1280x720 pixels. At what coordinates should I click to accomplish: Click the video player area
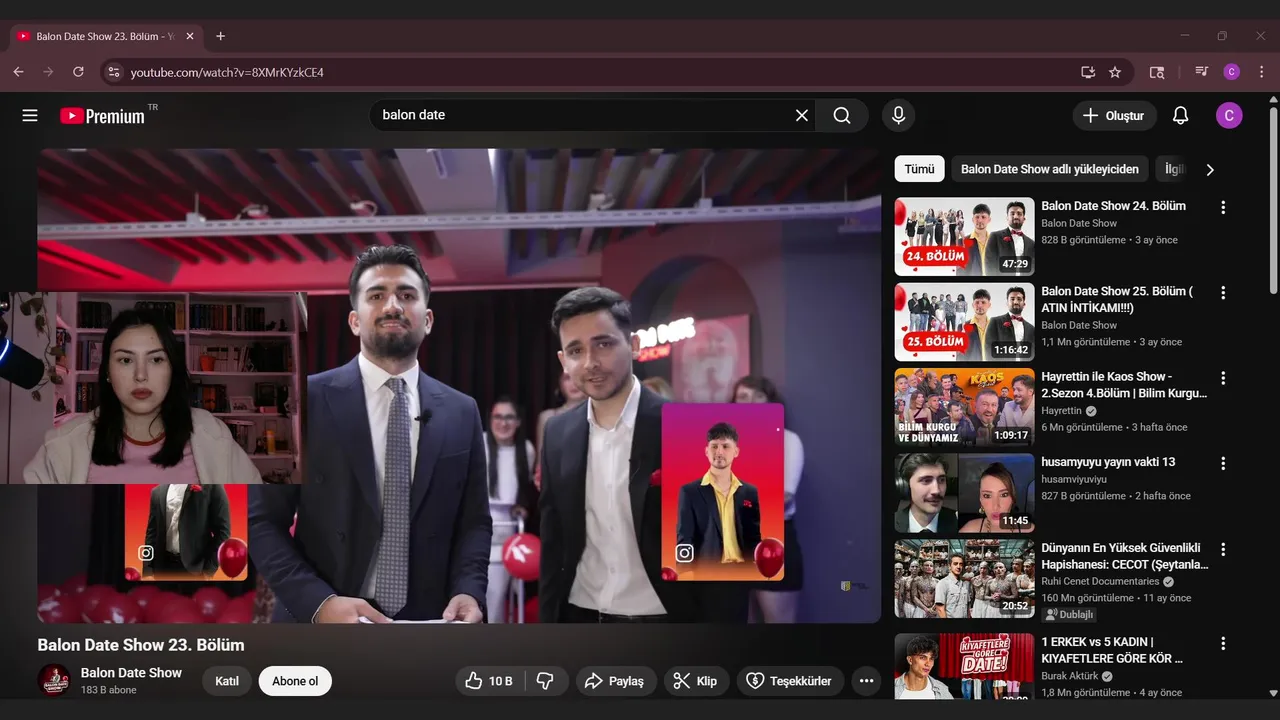[x=459, y=386]
